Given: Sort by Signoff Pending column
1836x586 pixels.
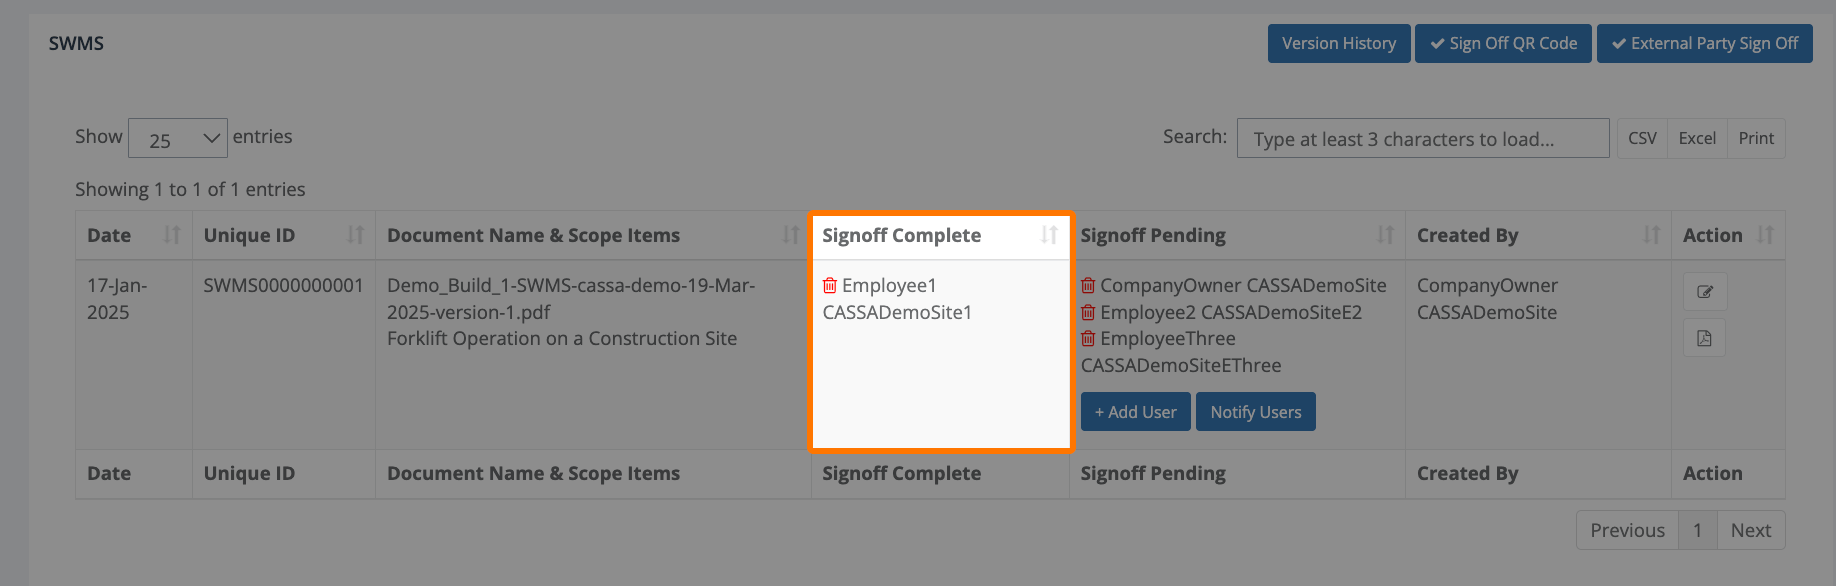Looking at the screenshot, I should 1385,235.
